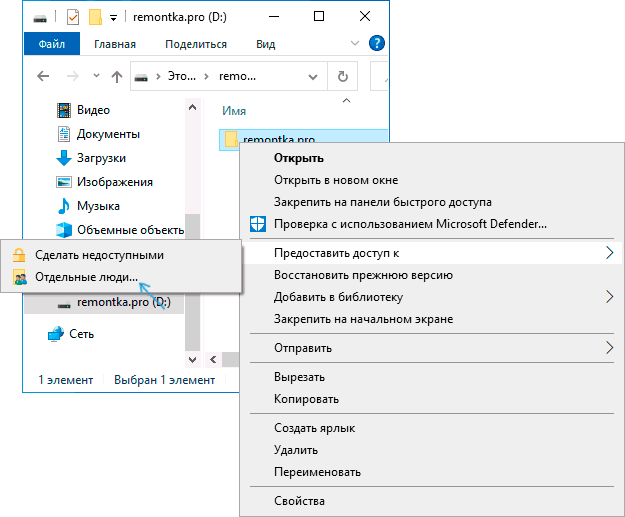
Task: Click the blue Help question mark icon
Action: [377, 44]
